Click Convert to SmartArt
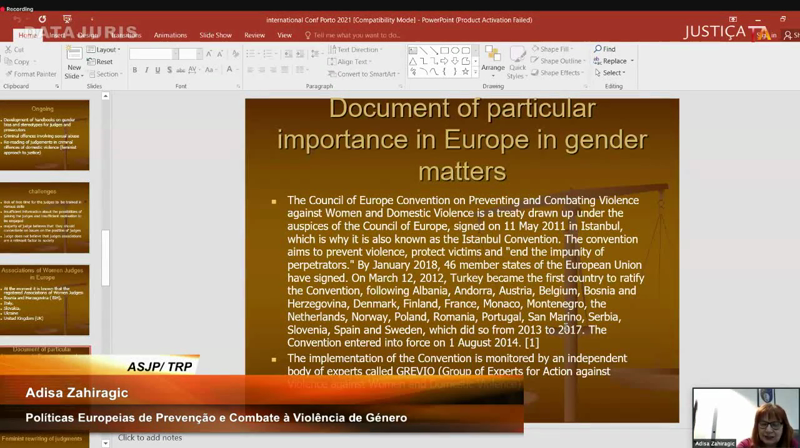Viewport: 800px width, 448px height. 366,74
